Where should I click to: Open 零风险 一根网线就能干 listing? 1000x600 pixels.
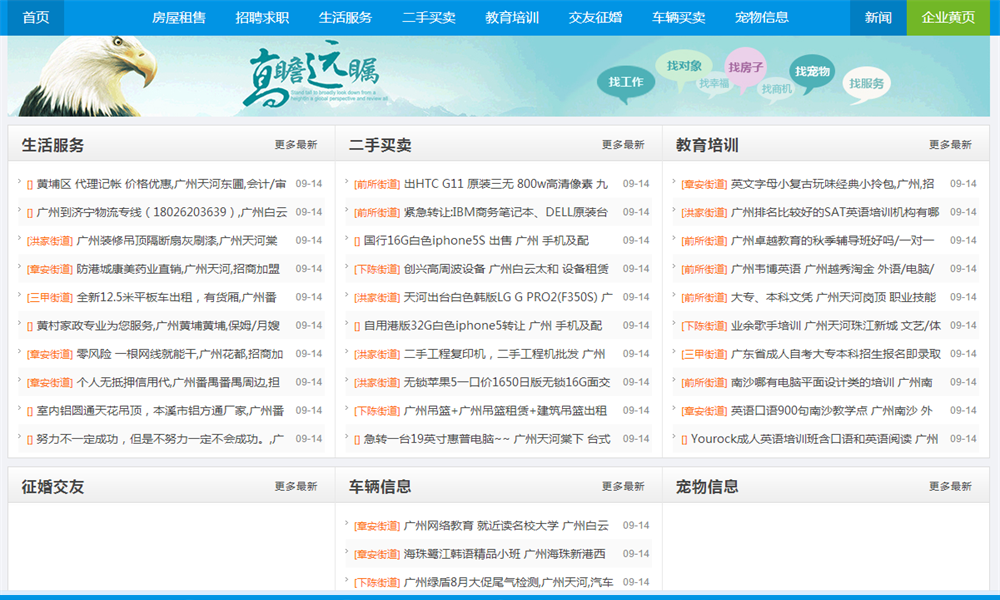point(180,354)
